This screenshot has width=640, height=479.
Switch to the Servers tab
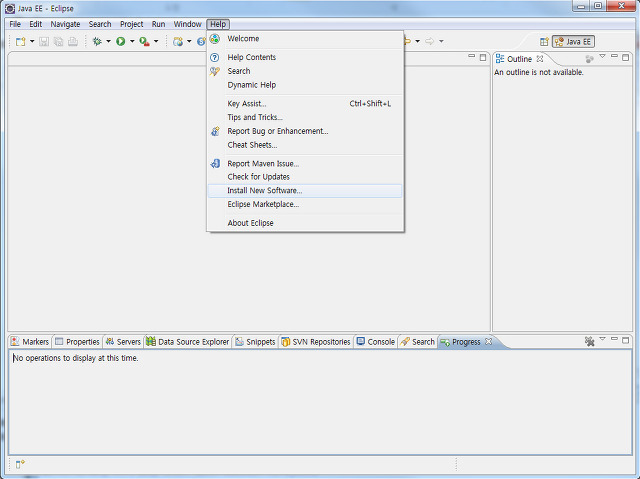pyautogui.click(x=123, y=342)
